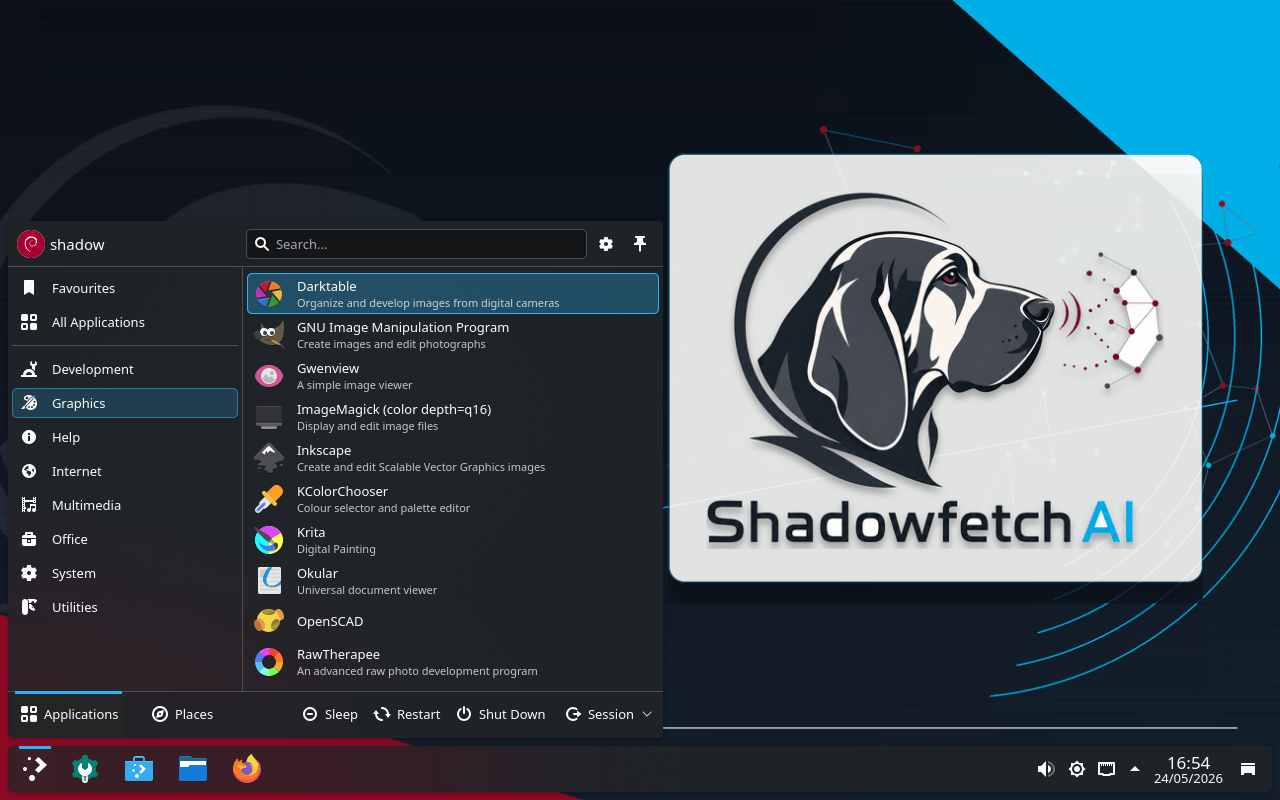
Task: Pin the application launcher open
Action: click(640, 244)
